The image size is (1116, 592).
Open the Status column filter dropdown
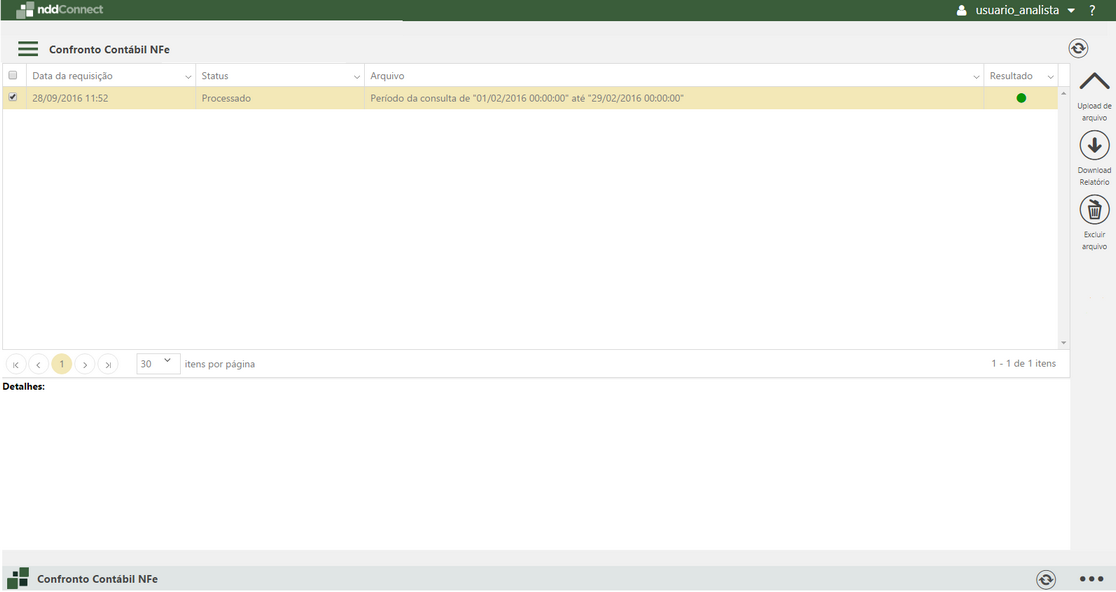(356, 75)
